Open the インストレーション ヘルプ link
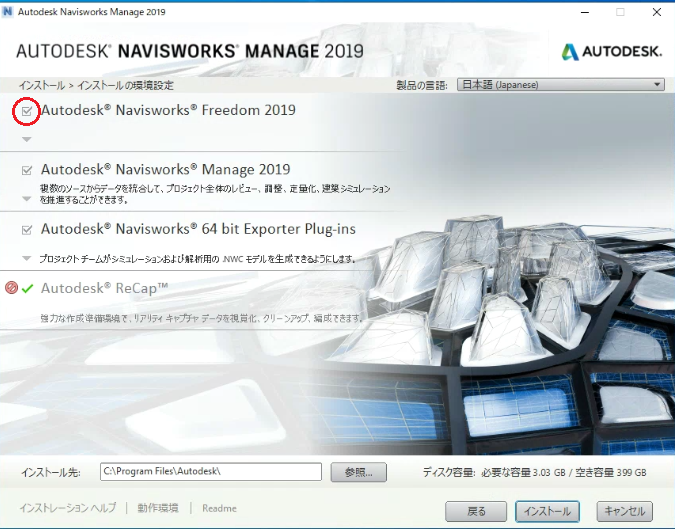The image size is (675, 529). coord(68,508)
